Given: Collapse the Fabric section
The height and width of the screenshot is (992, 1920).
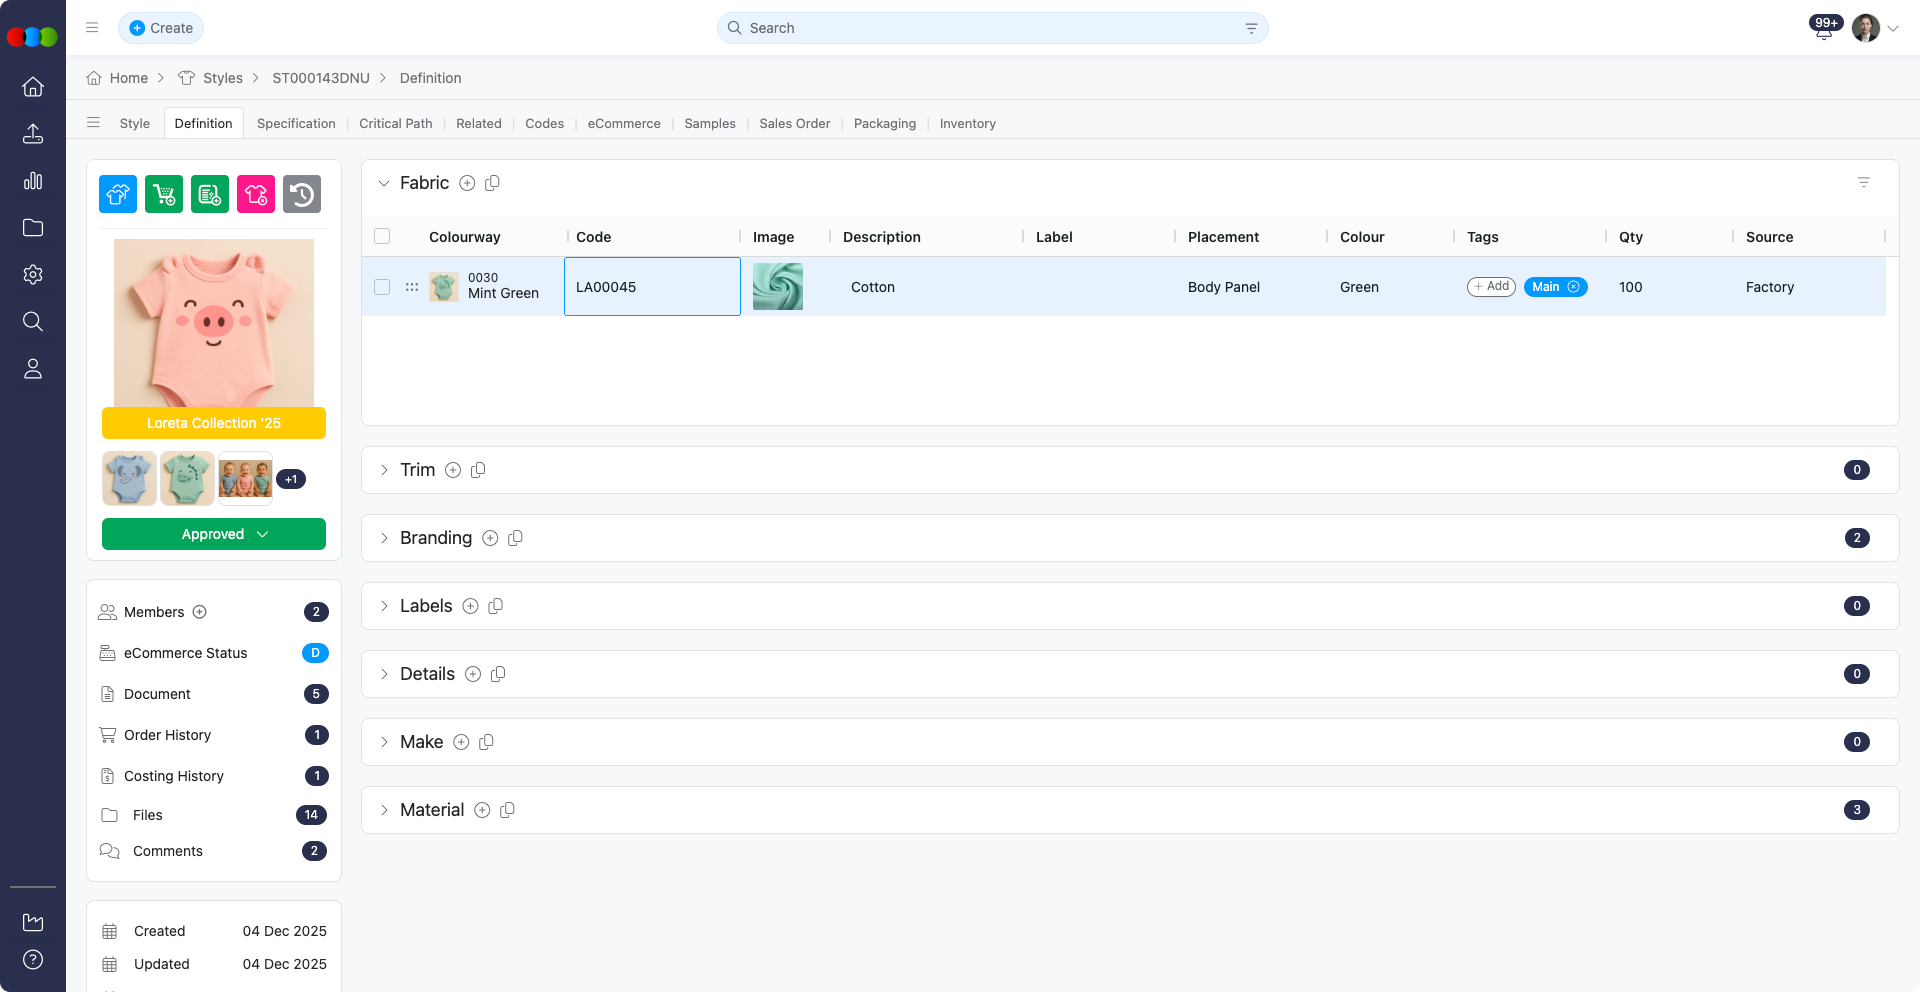Looking at the screenshot, I should (x=384, y=184).
